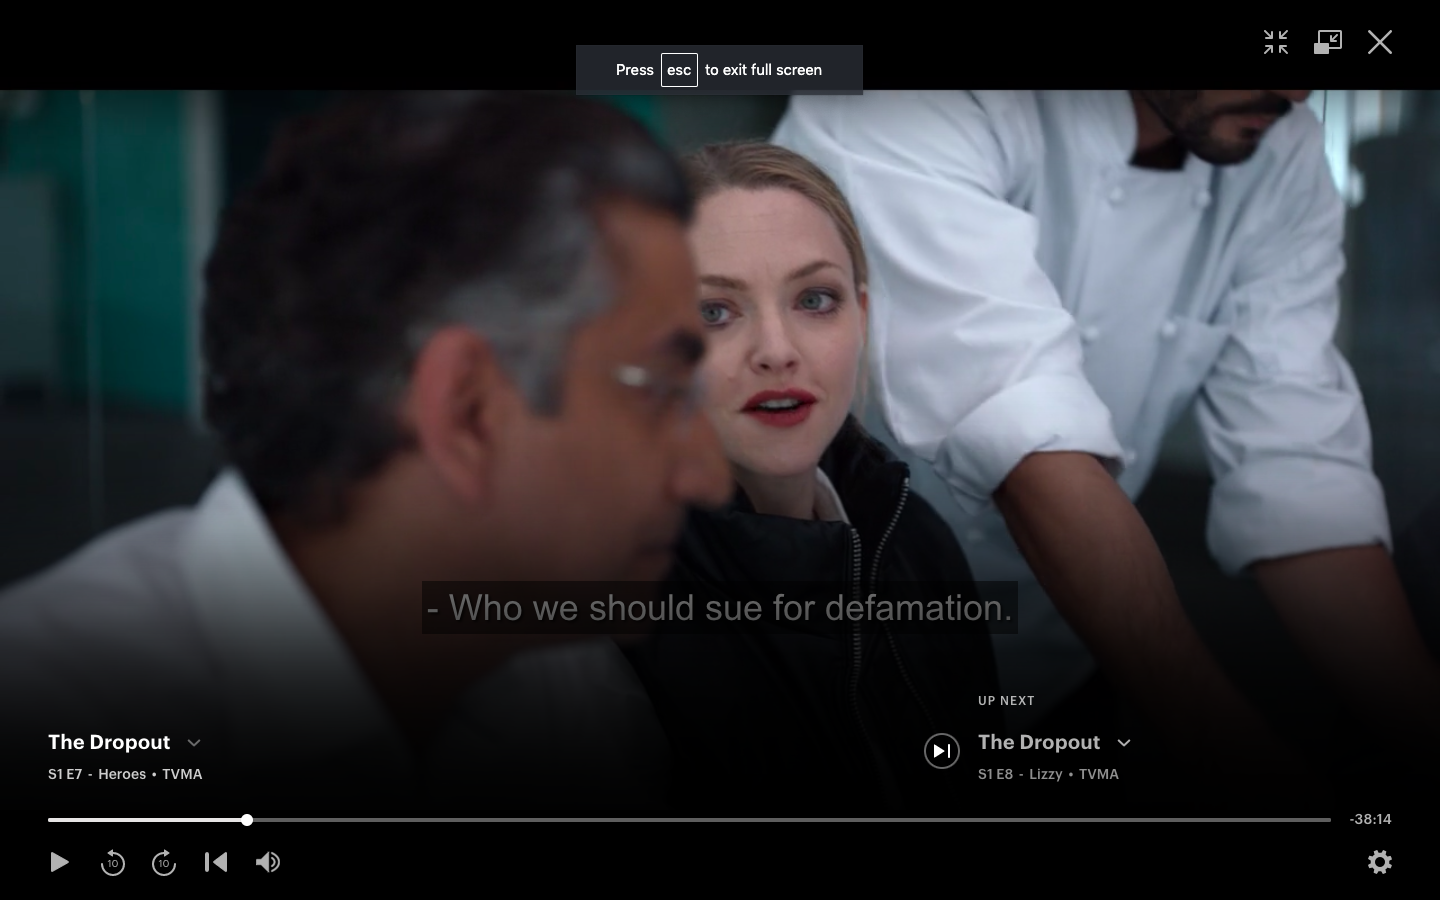Switch to picture-in-picture mini player
The image size is (1440, 900).
tap(1328, 42)
